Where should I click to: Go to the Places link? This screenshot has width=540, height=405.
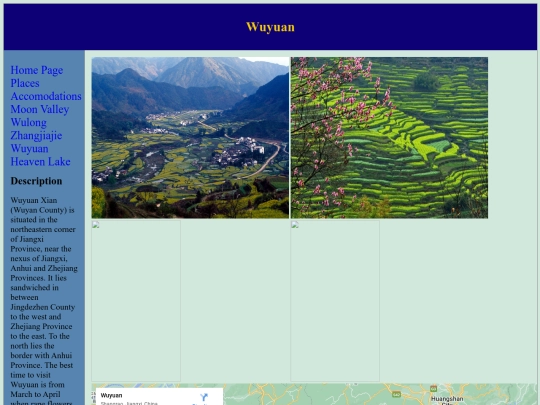click(25, 83)
